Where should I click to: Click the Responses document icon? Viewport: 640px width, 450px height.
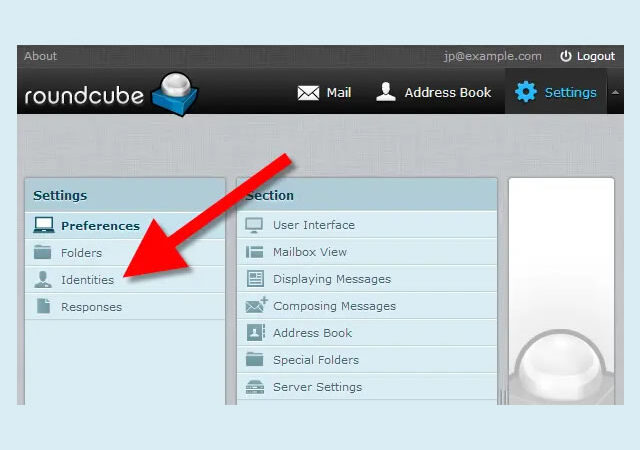[x=43, y=306]
